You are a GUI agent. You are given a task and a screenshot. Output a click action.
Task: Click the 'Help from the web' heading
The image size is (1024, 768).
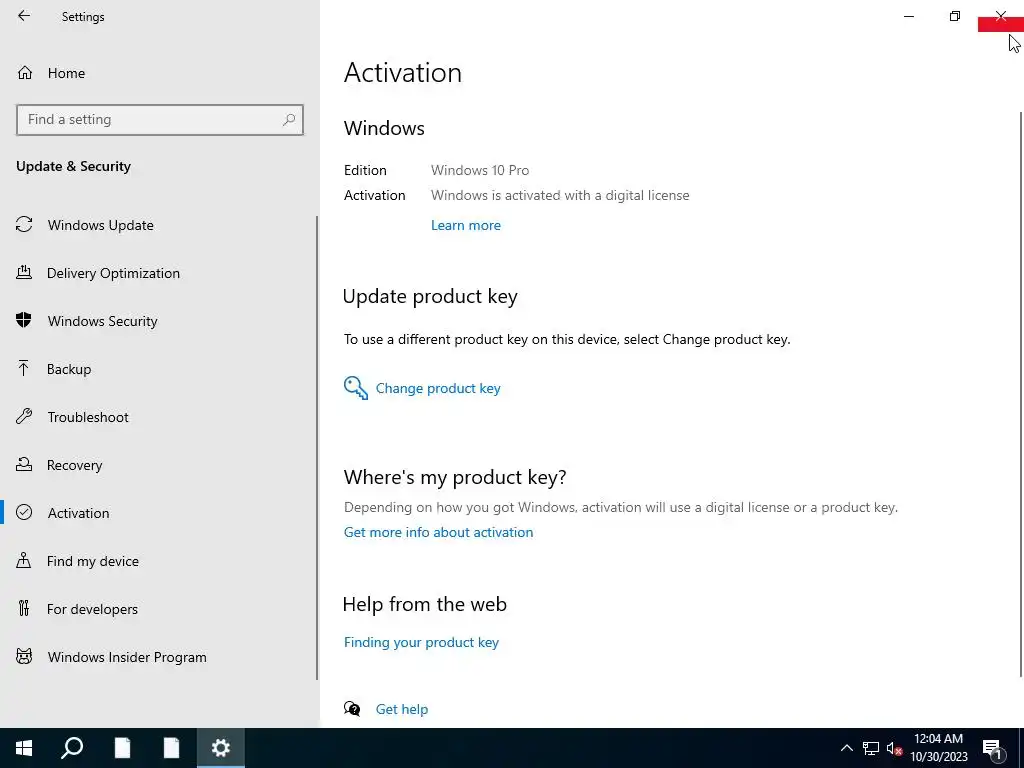point(424,604)
